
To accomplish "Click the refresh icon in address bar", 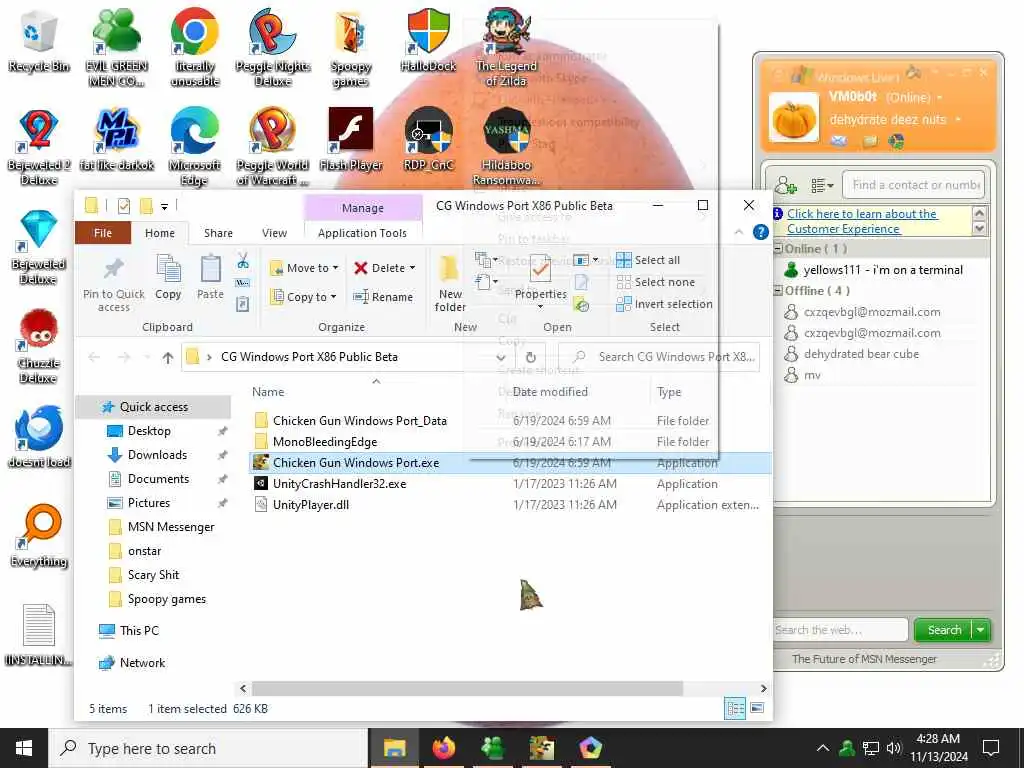I will click(x=530, y=357).
